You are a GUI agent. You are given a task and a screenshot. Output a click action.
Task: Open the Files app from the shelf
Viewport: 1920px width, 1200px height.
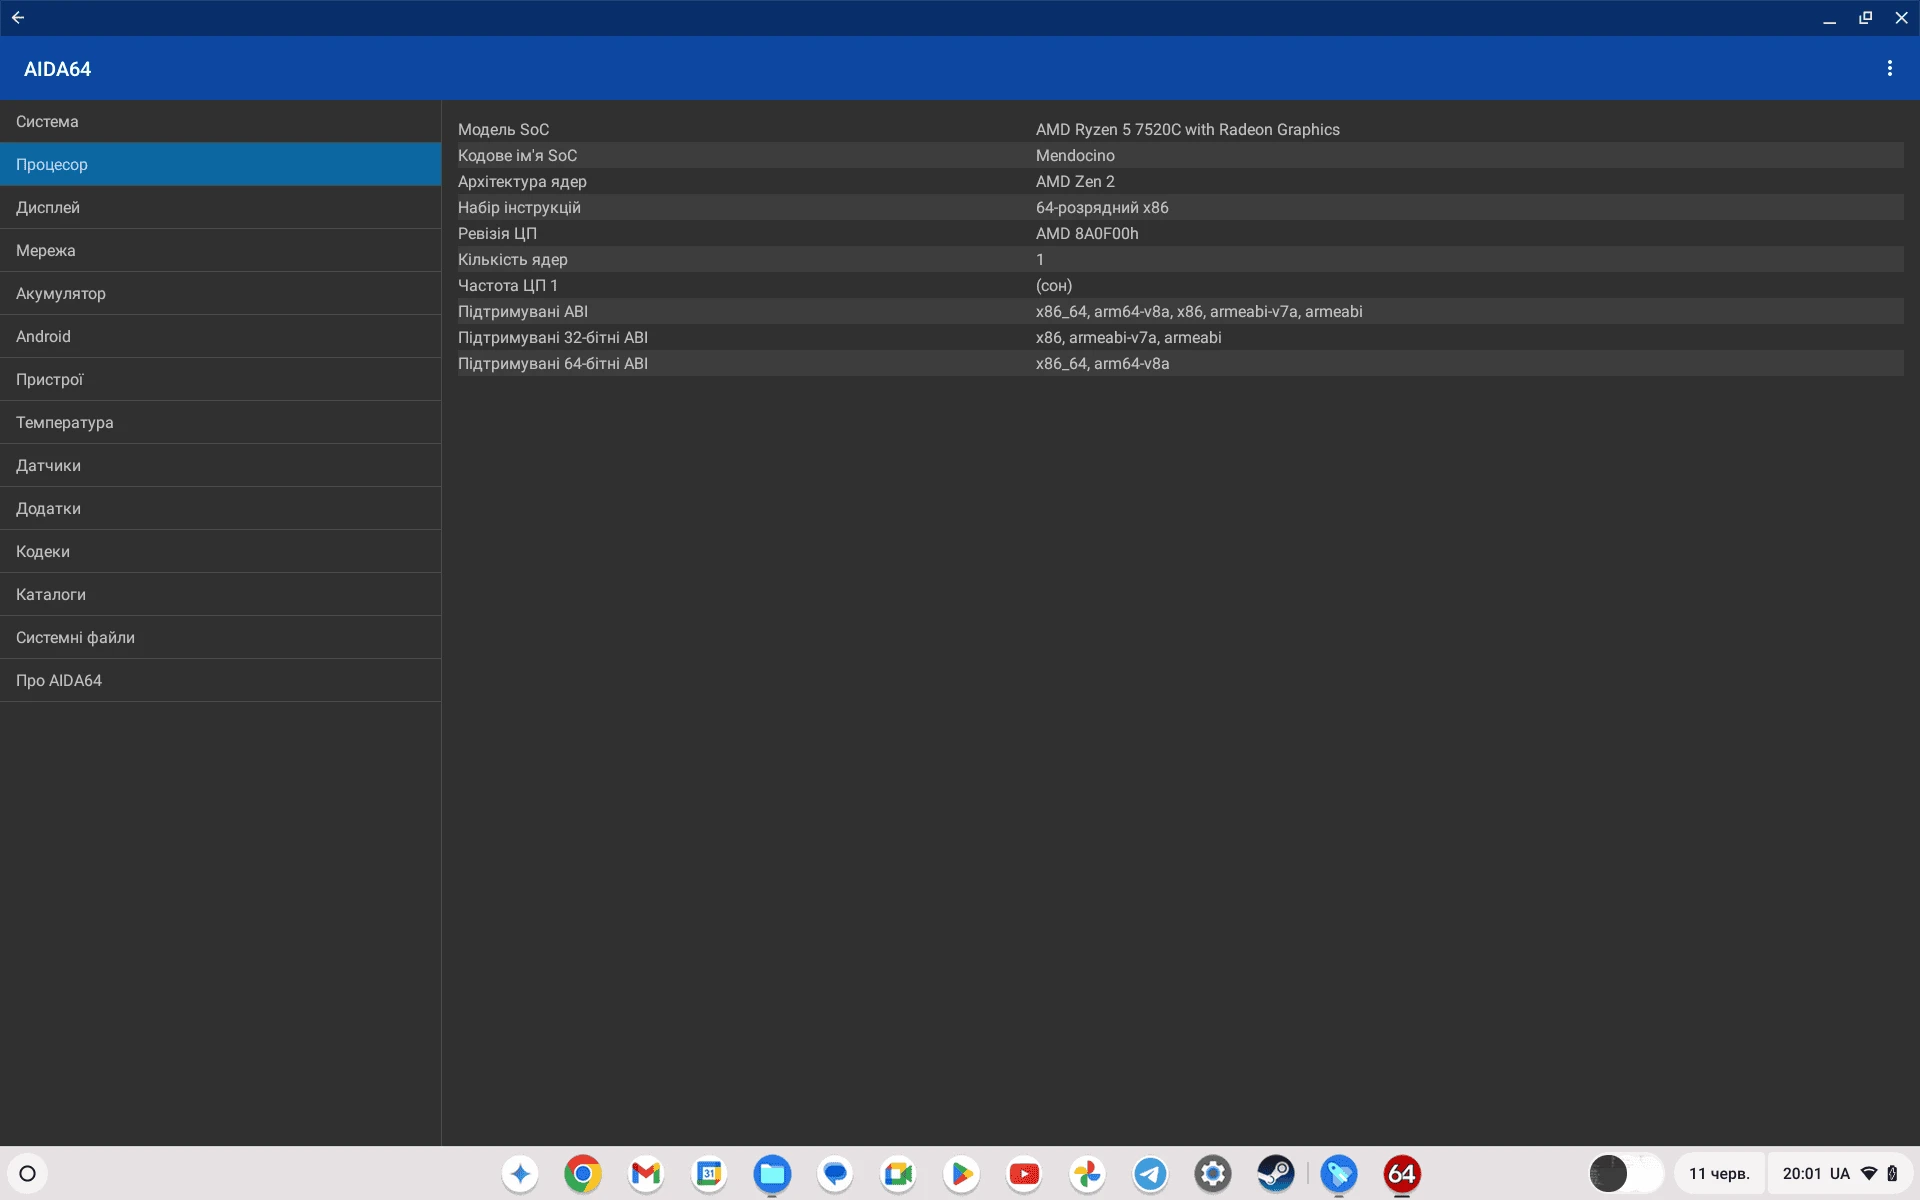point(772,1173)
